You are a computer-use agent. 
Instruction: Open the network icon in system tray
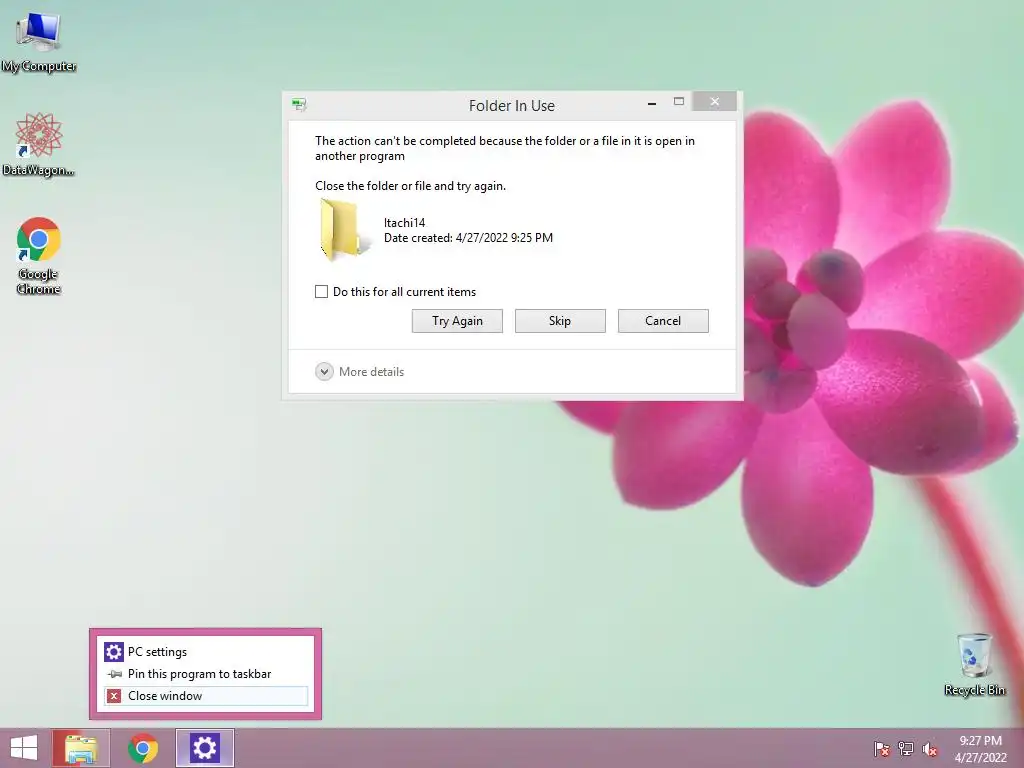point(906,749)
